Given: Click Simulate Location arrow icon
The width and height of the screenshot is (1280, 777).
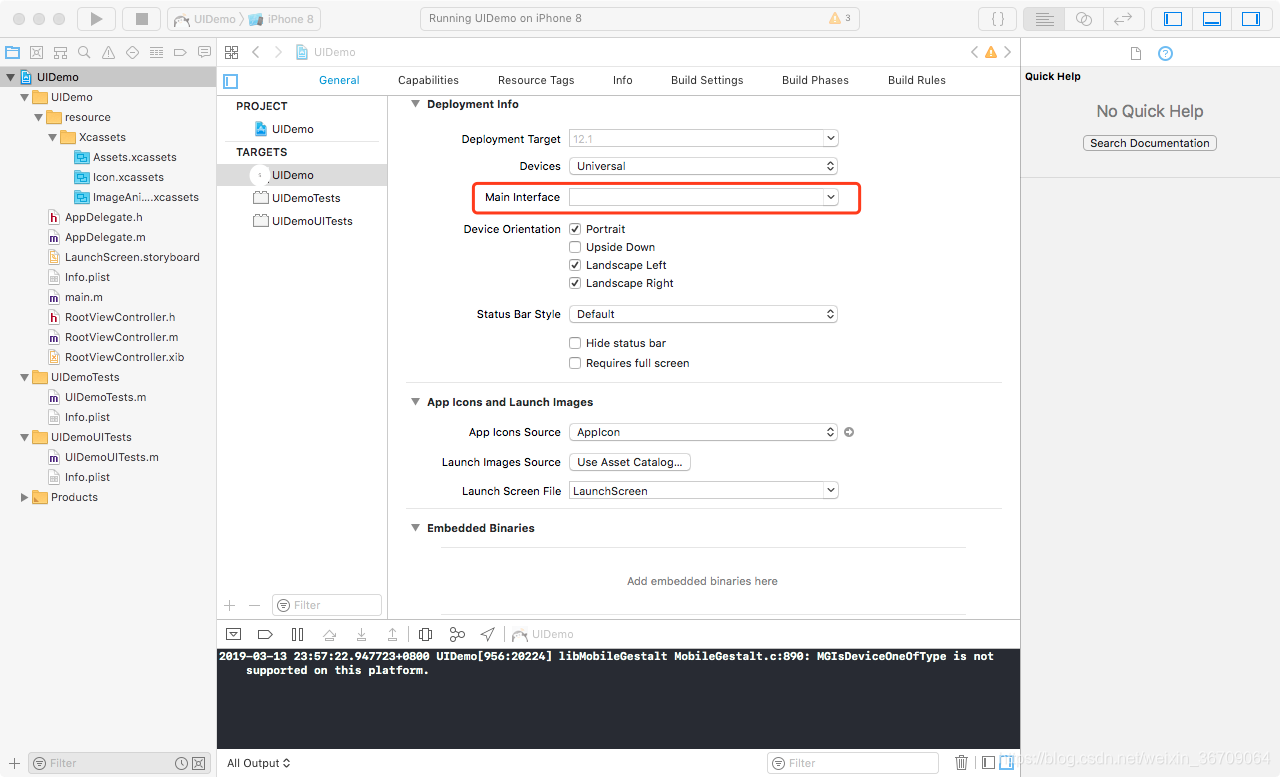Looking at the screenshot, I should 487,634.
